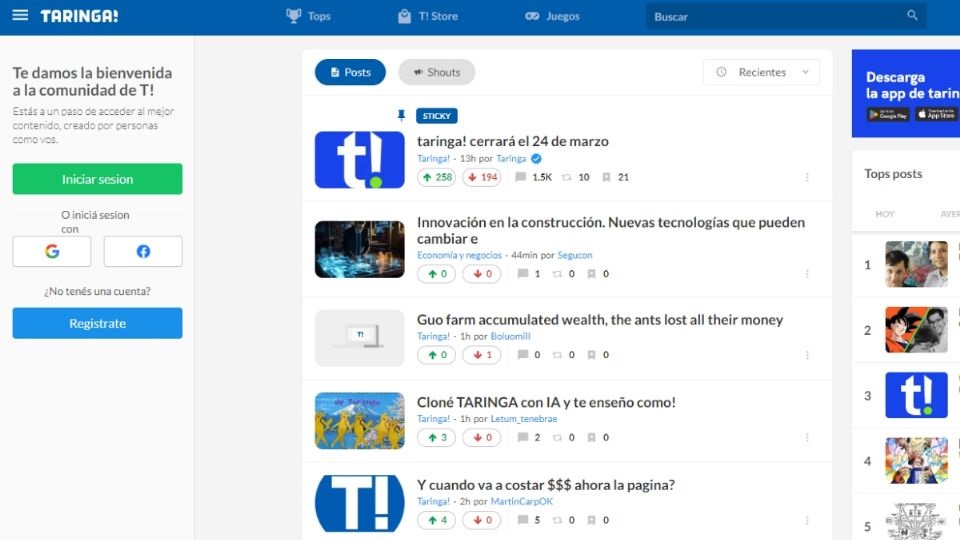
Task: Open Google Play badge in app banner
Action: tap(888, 114)
